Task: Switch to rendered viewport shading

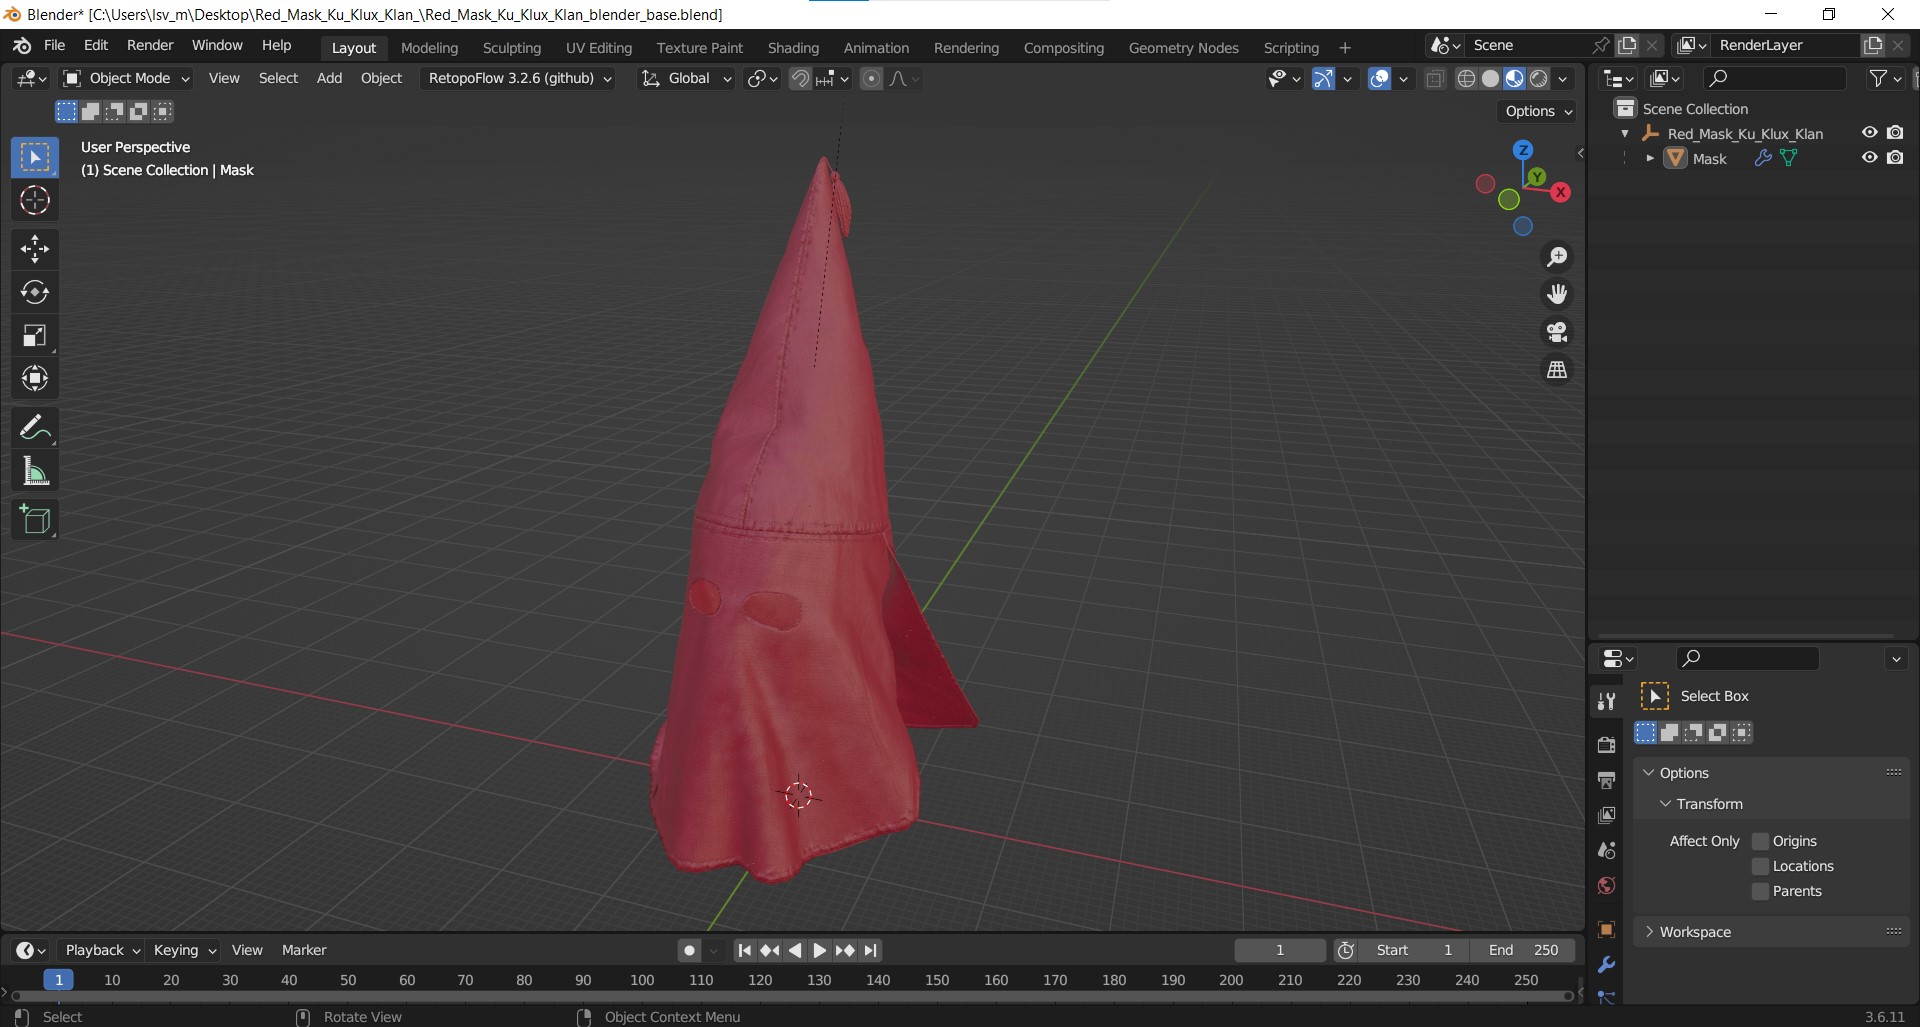Action: click(1539, 79)
